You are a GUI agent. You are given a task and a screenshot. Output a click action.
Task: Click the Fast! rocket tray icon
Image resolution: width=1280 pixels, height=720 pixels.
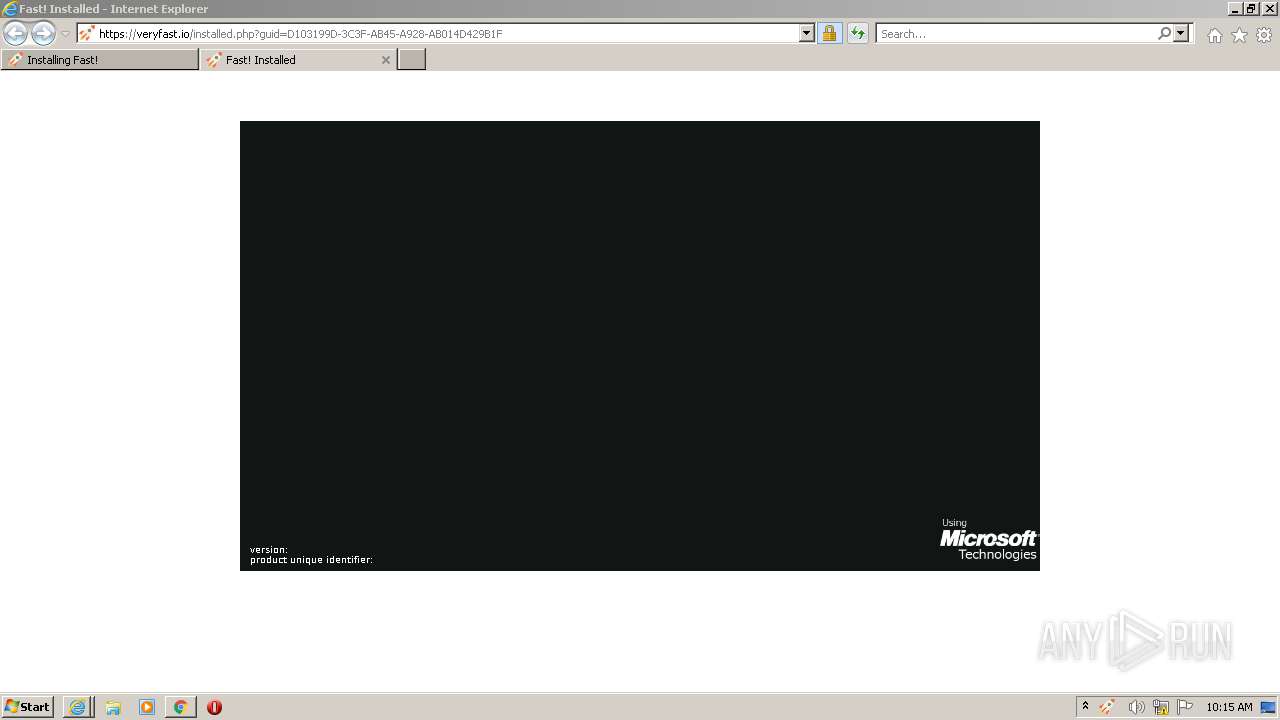[1107, 707]
